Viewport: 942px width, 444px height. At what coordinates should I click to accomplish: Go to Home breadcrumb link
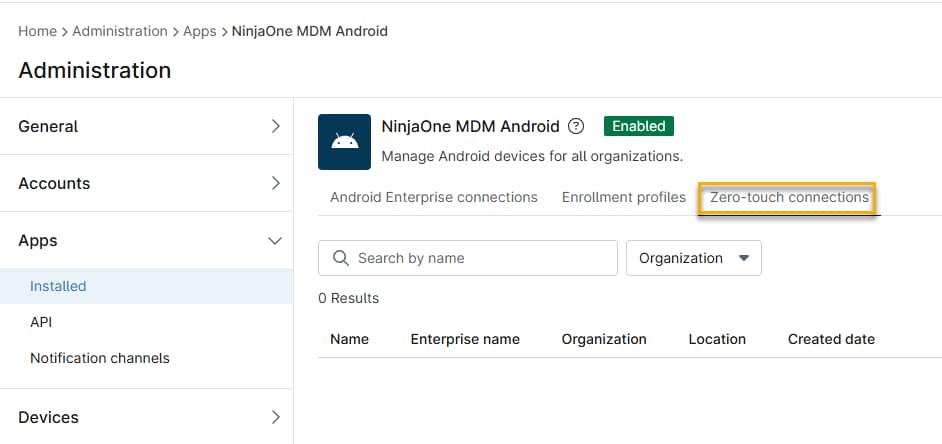pyautogui.click(x=37, y=31)
